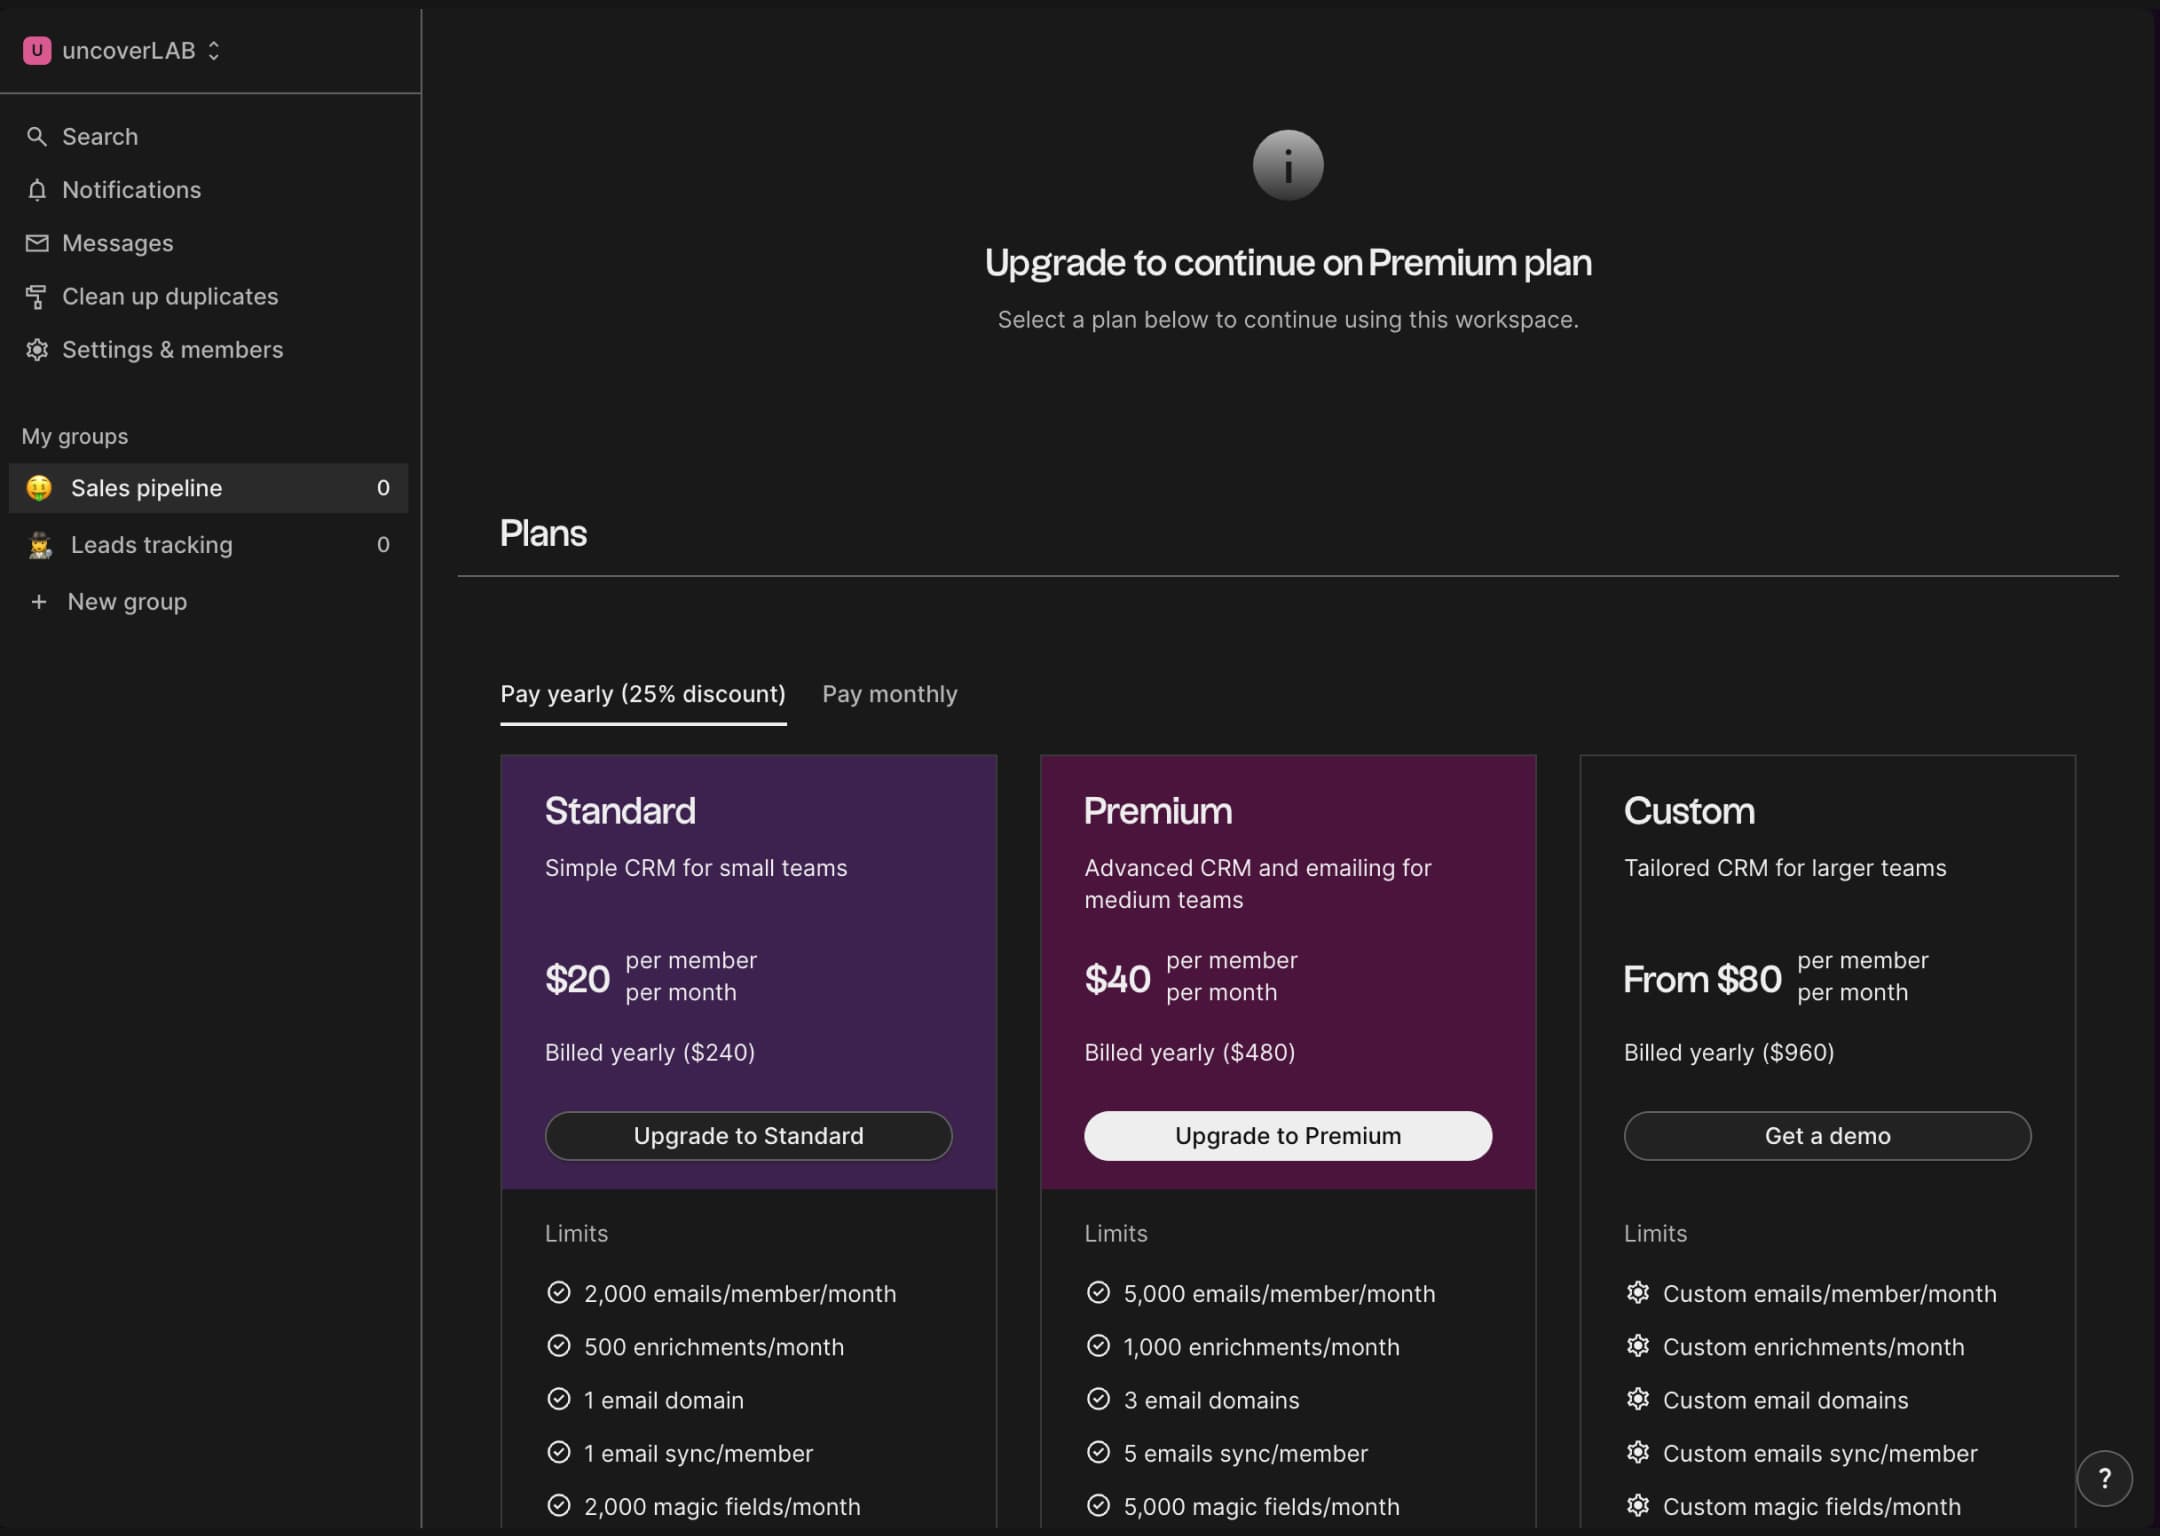Viewport: 2160px width, 1536px height.
Task: Click Get a demo button
Action: 1828,1135
